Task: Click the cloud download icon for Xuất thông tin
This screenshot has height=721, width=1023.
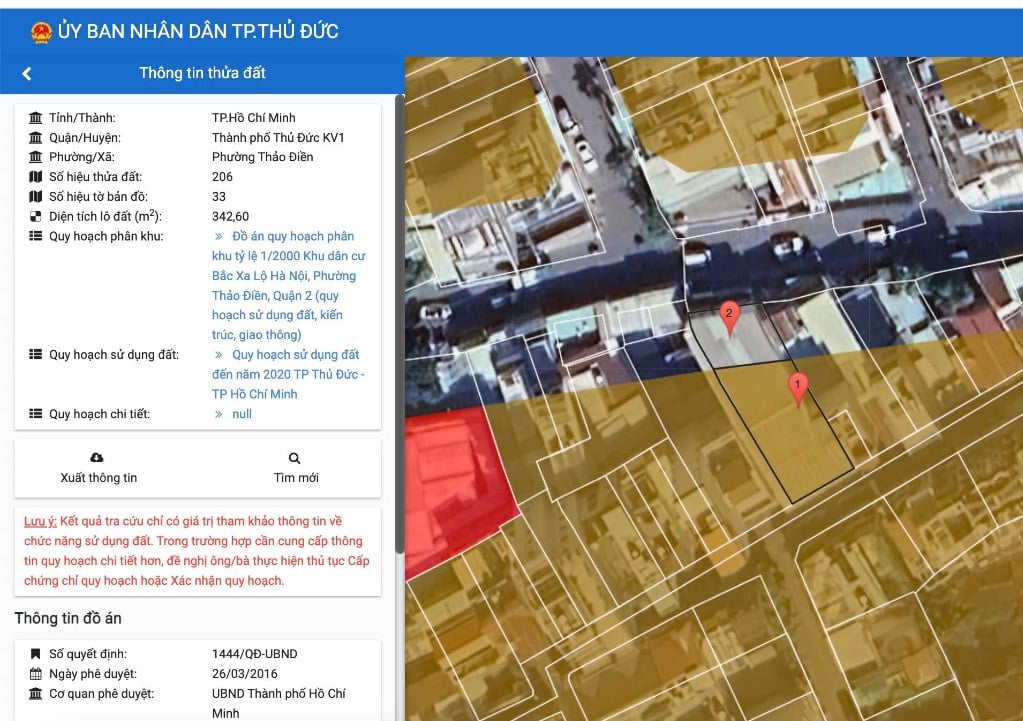Action: click(97, 457)
